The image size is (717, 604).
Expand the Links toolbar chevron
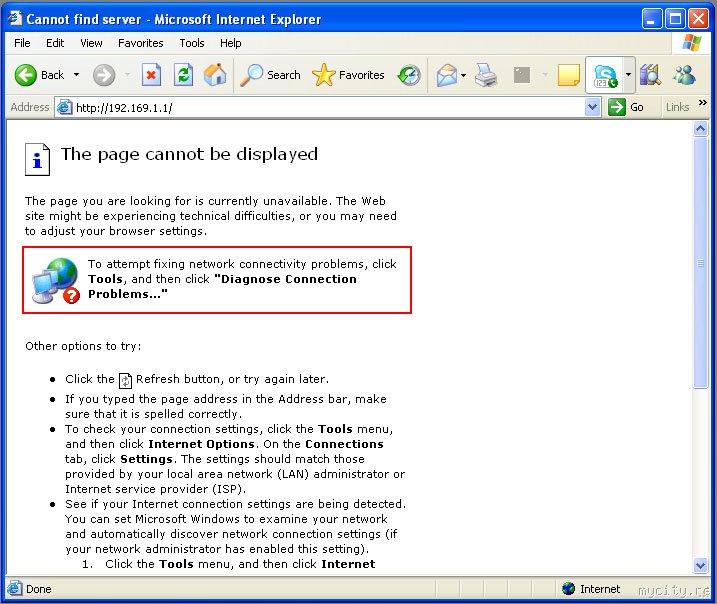point(702,103)
